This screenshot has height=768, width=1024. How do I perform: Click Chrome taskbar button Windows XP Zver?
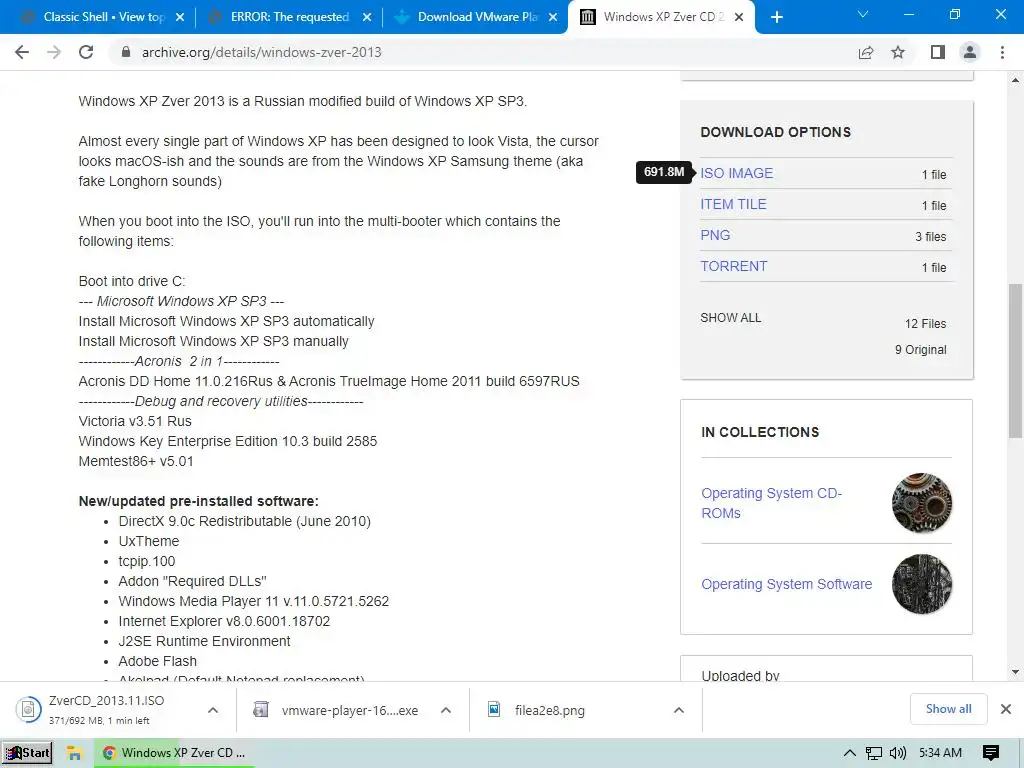coord(174,753)
